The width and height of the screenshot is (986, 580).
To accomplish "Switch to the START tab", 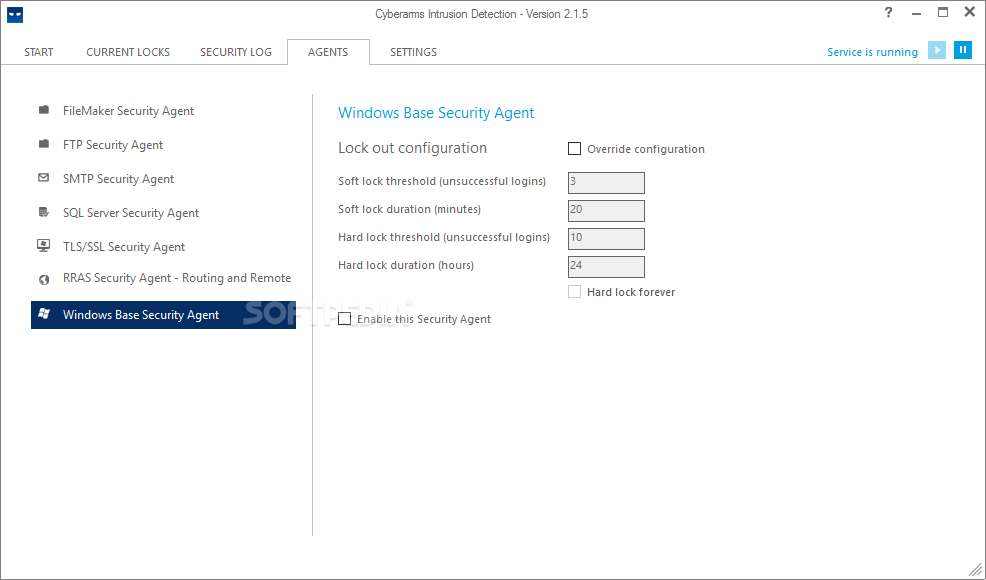I will tap(38, 52).
